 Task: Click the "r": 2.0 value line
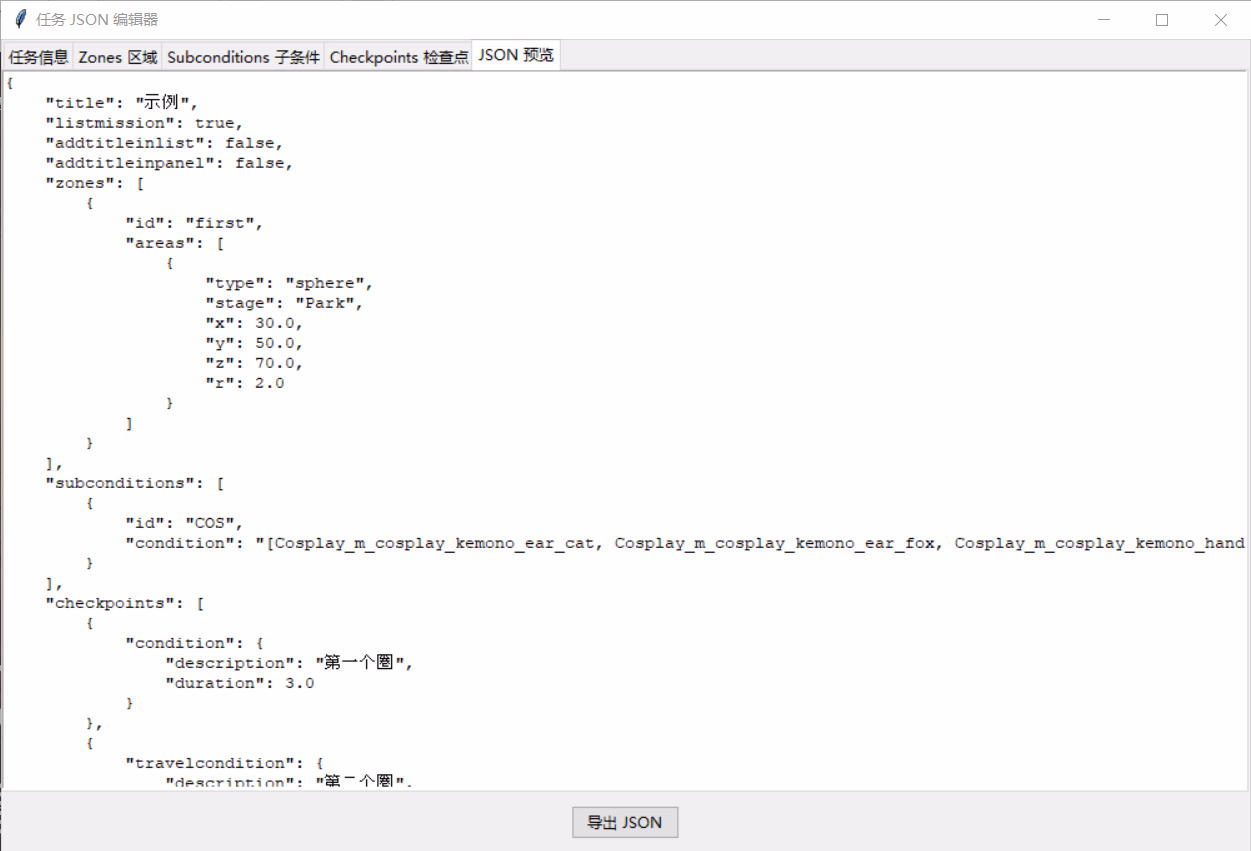click(x=244, y=383)
